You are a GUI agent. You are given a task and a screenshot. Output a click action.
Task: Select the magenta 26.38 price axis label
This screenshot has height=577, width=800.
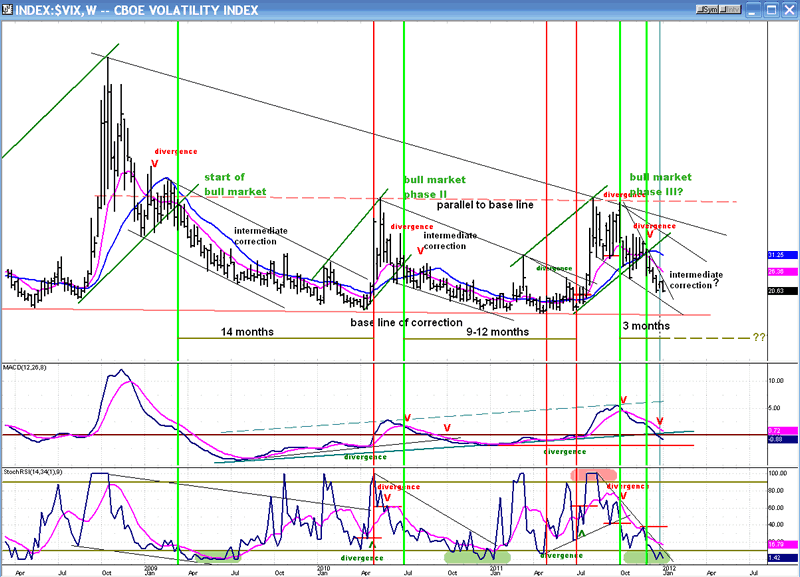(775, 270)
